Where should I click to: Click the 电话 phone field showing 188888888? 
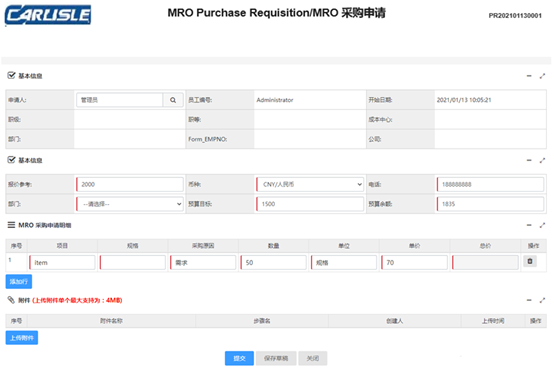490,184
